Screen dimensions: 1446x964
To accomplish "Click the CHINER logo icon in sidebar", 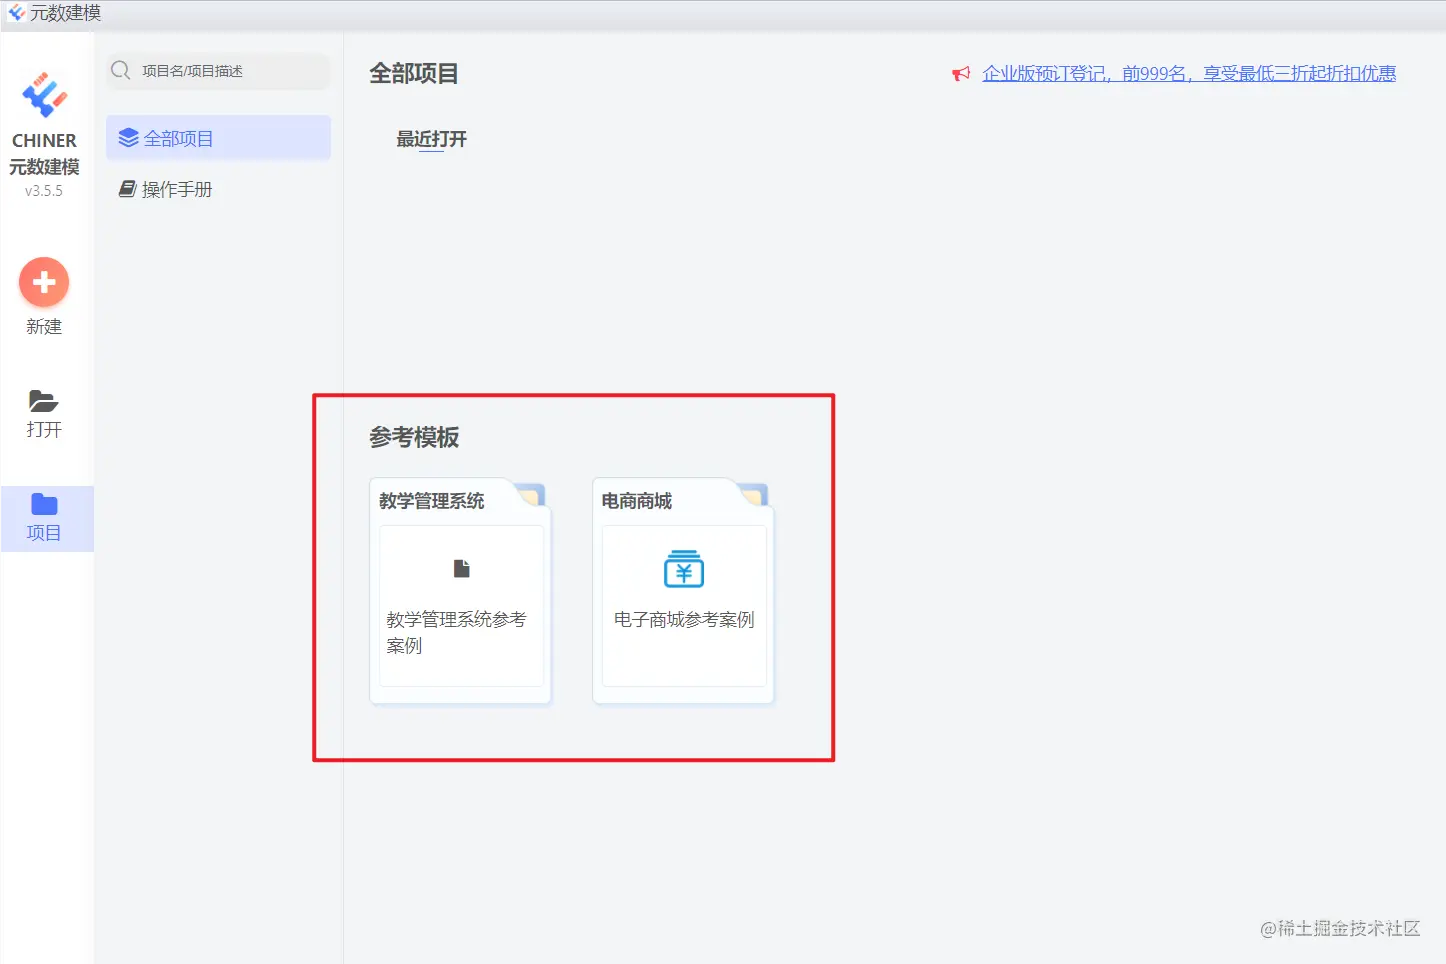I will [x=44, y=95].
